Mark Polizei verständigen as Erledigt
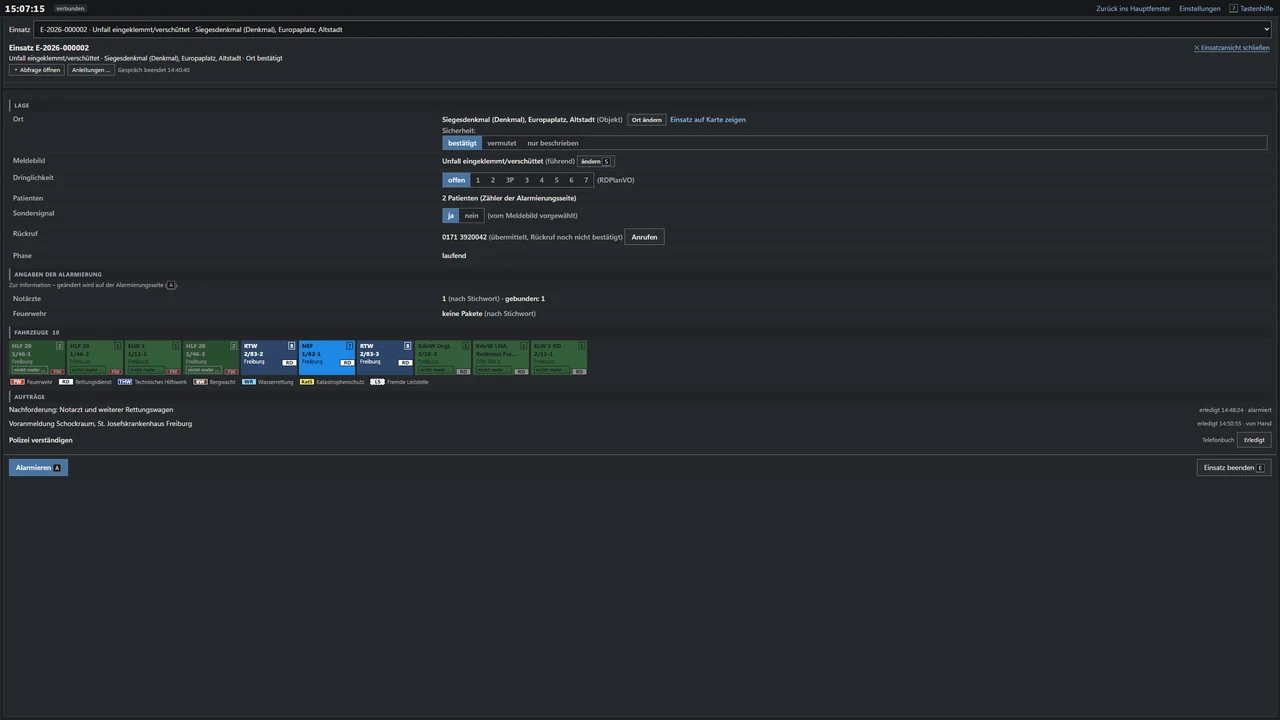Image resolution: width=1280 pixels, height=720 pixels. click(1254, 440)
